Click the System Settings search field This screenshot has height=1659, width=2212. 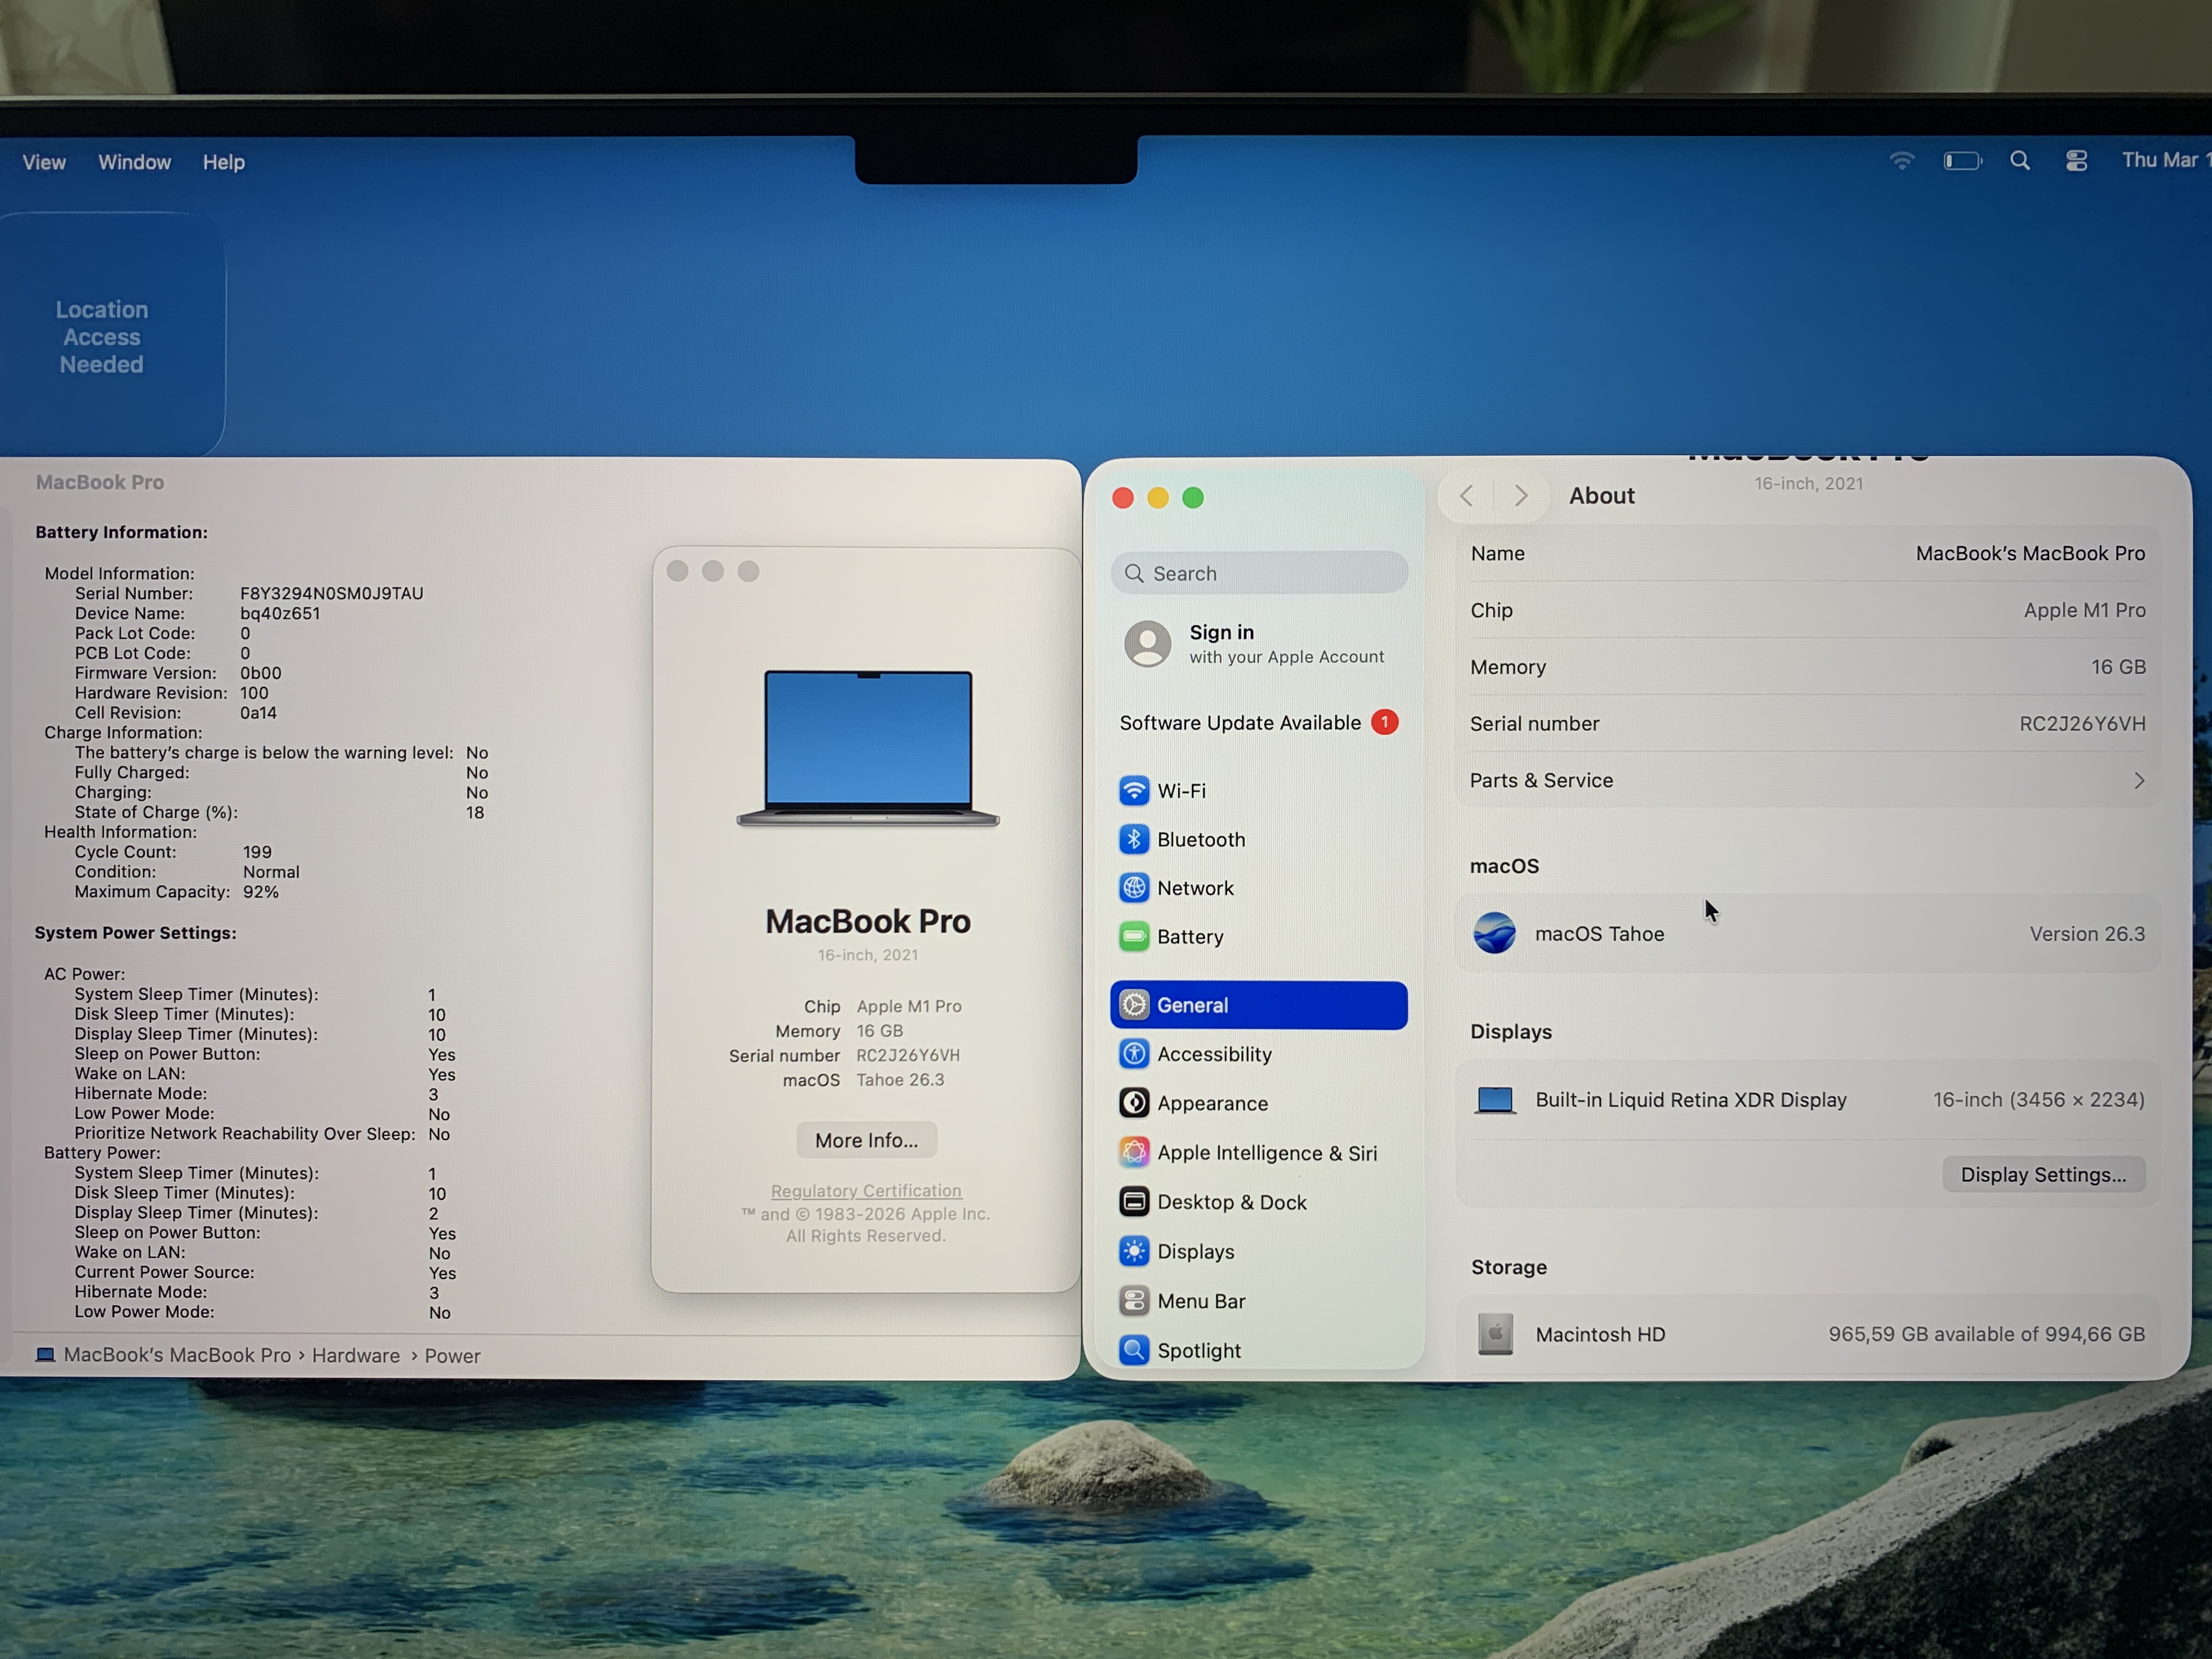(x=1259, y=573)
